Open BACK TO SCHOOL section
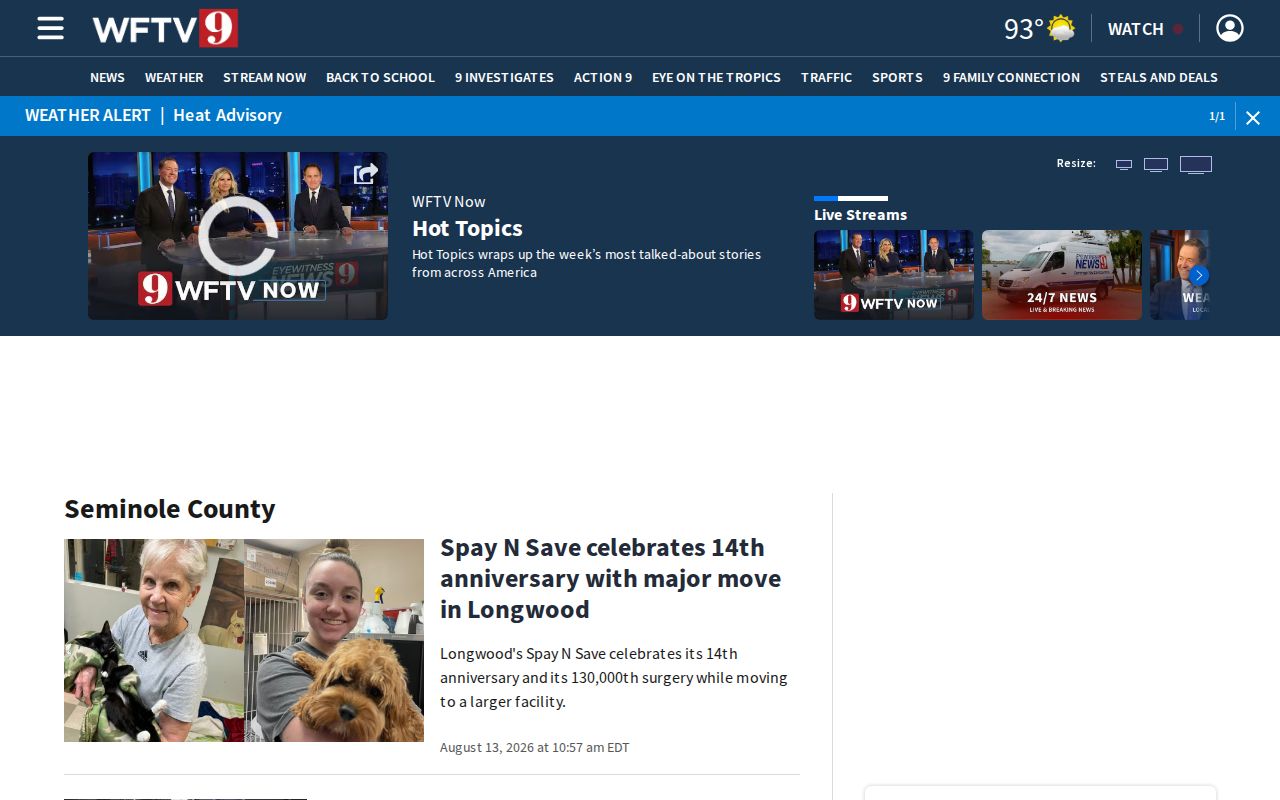 point(380,77)
